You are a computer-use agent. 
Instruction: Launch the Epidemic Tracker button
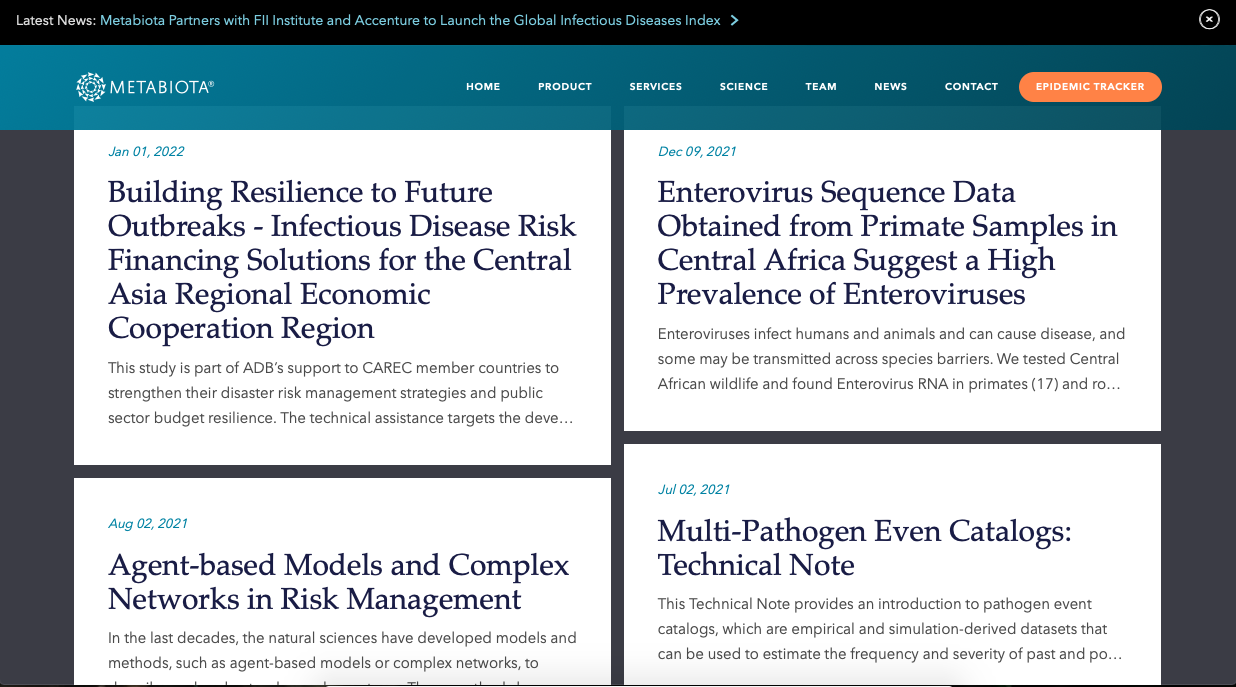click(x=1090, y=87)
